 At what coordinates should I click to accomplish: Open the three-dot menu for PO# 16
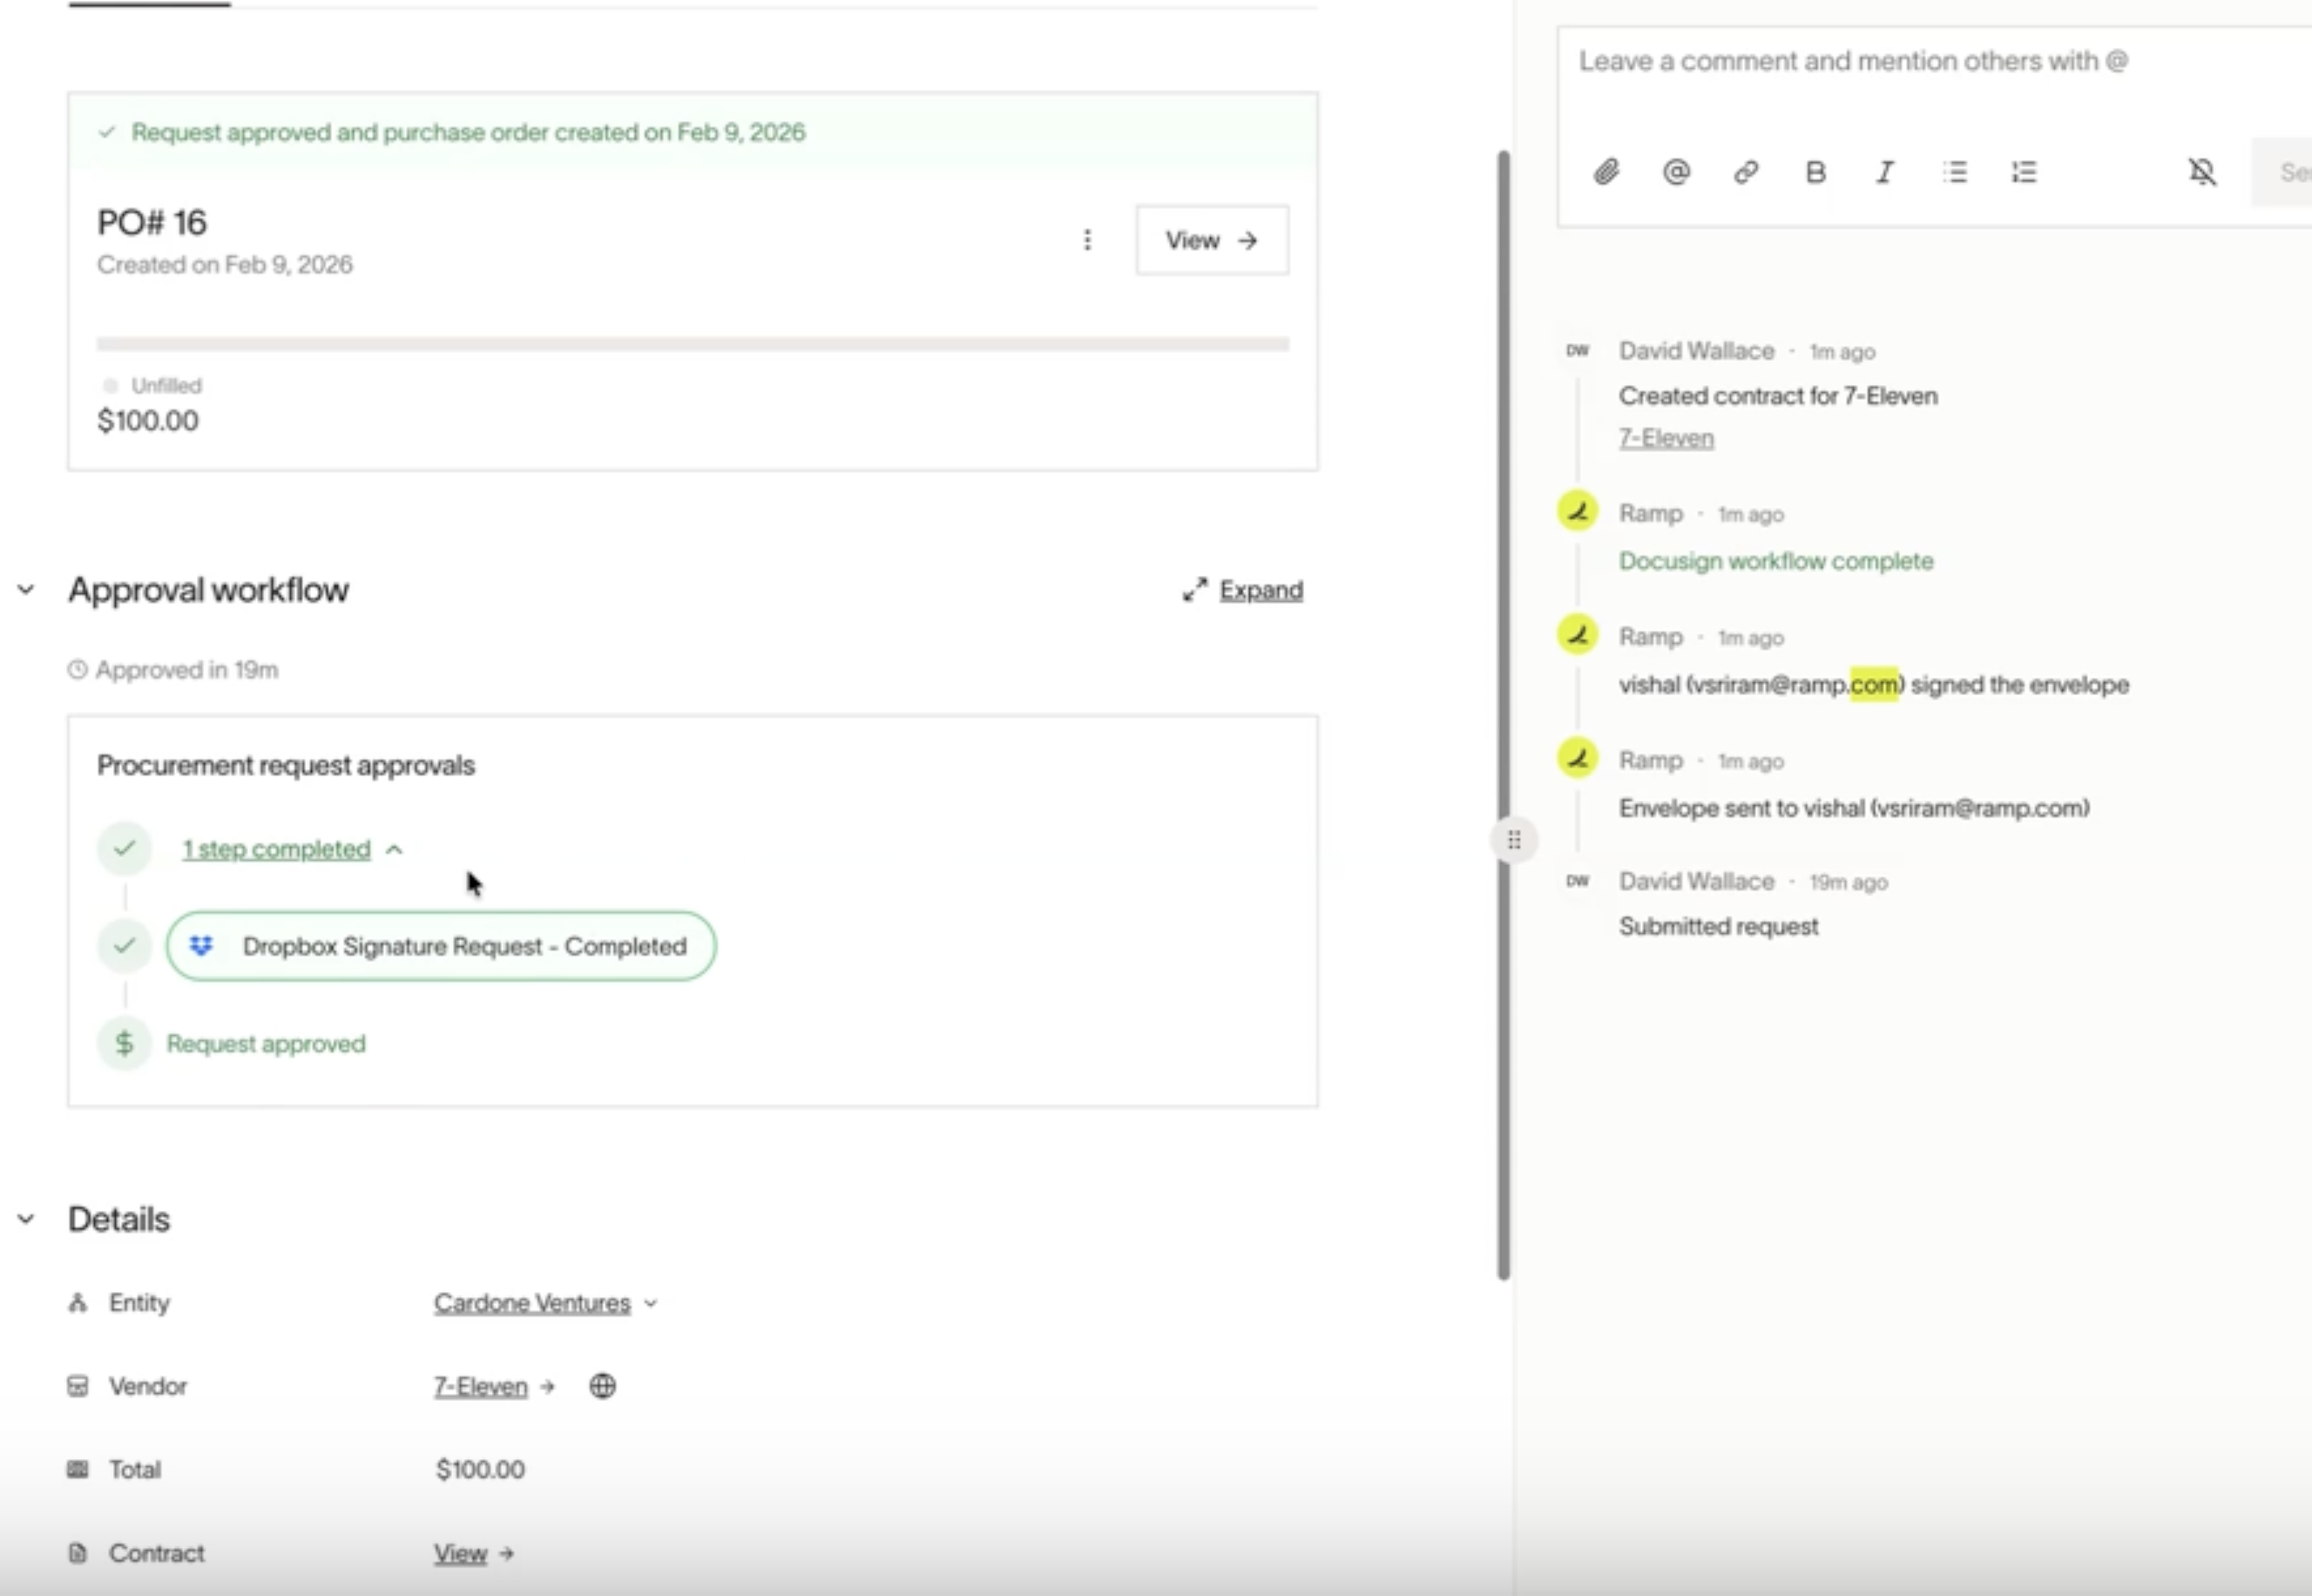(1087, 240)
